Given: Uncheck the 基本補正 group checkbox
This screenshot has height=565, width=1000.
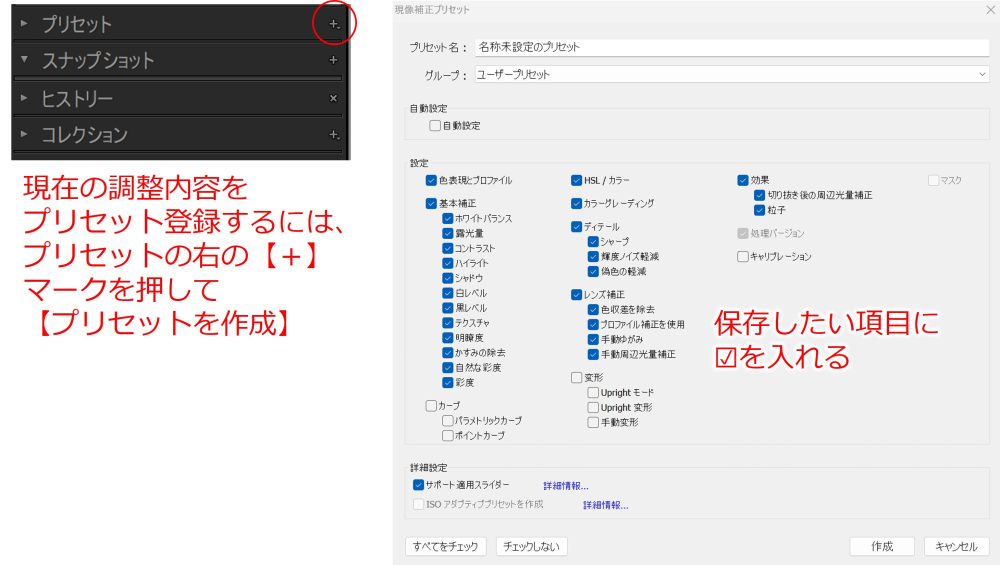Looking at the screenshot, I should coord(431,203).
